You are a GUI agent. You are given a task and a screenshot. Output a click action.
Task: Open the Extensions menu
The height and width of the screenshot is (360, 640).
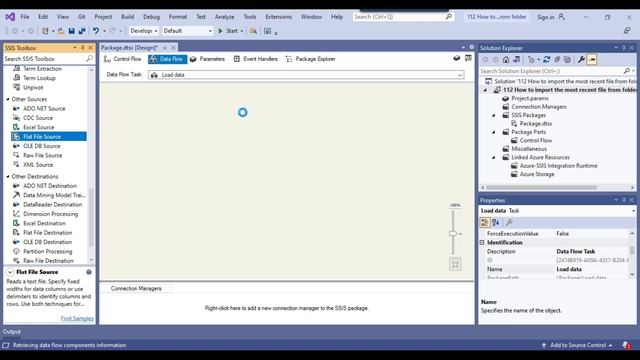tap(278, 17)
